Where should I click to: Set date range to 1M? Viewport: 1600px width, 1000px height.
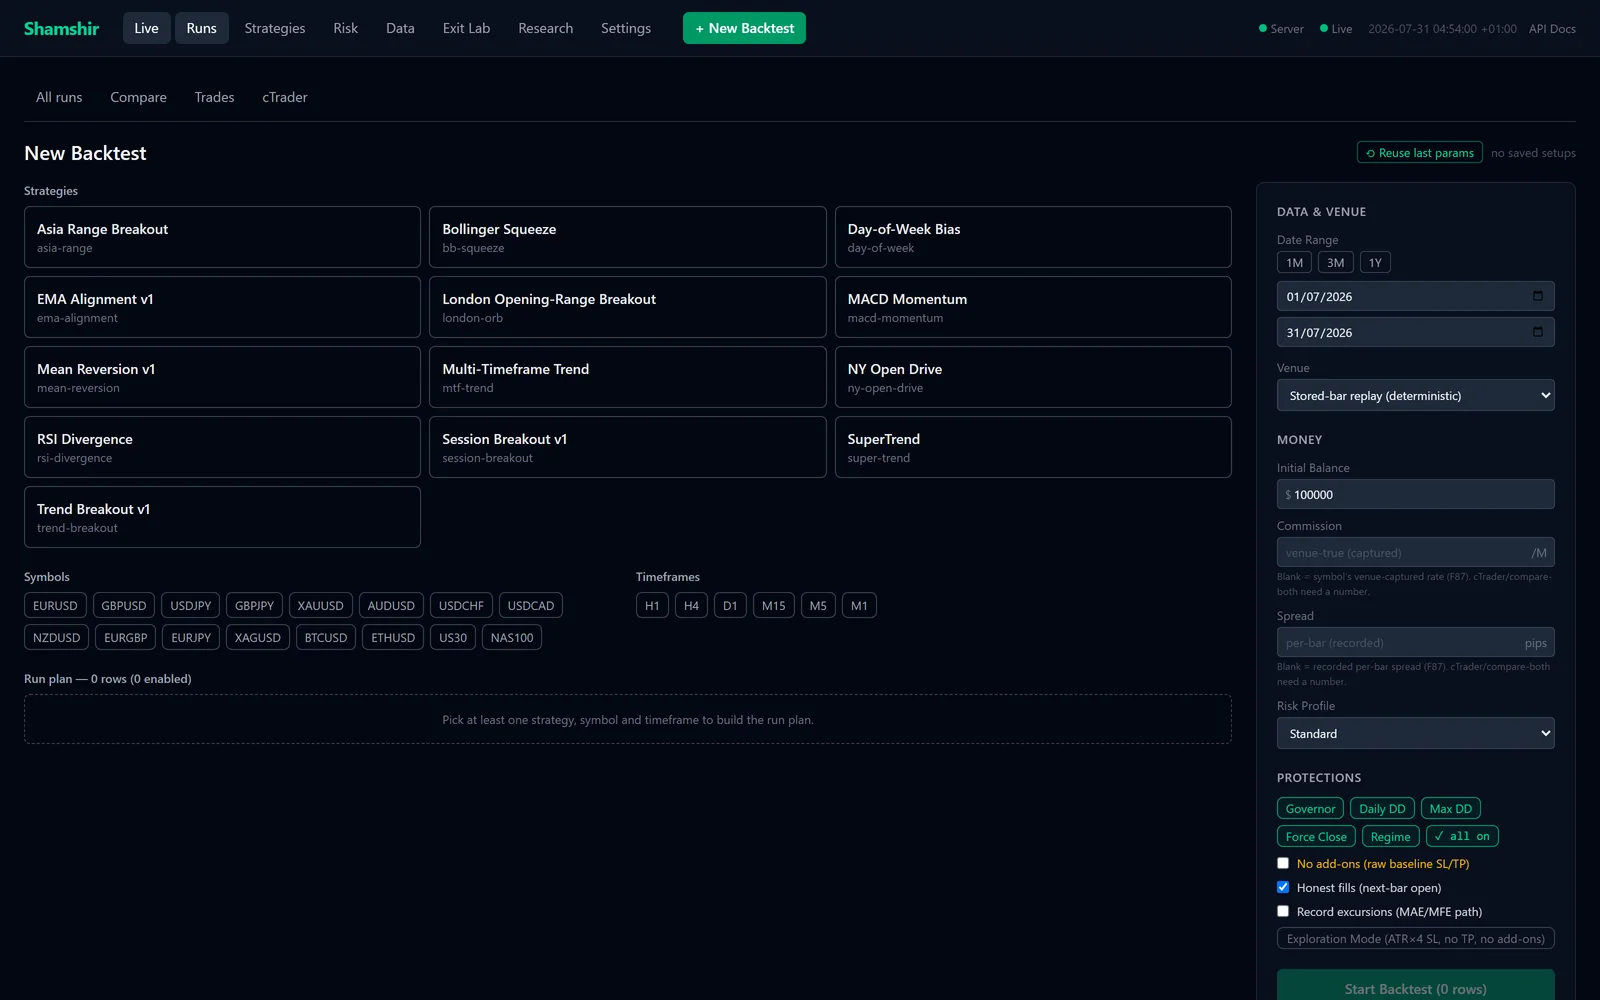click(x=1294, y=262)
